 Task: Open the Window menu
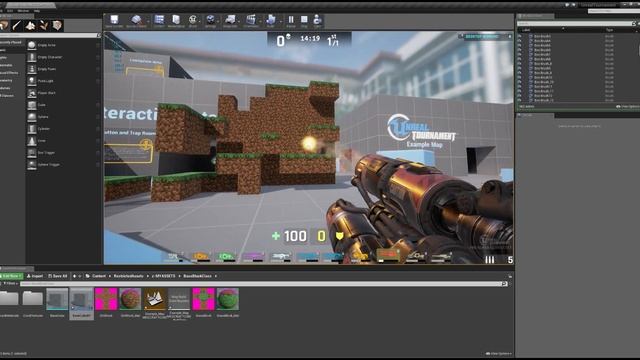23,11
